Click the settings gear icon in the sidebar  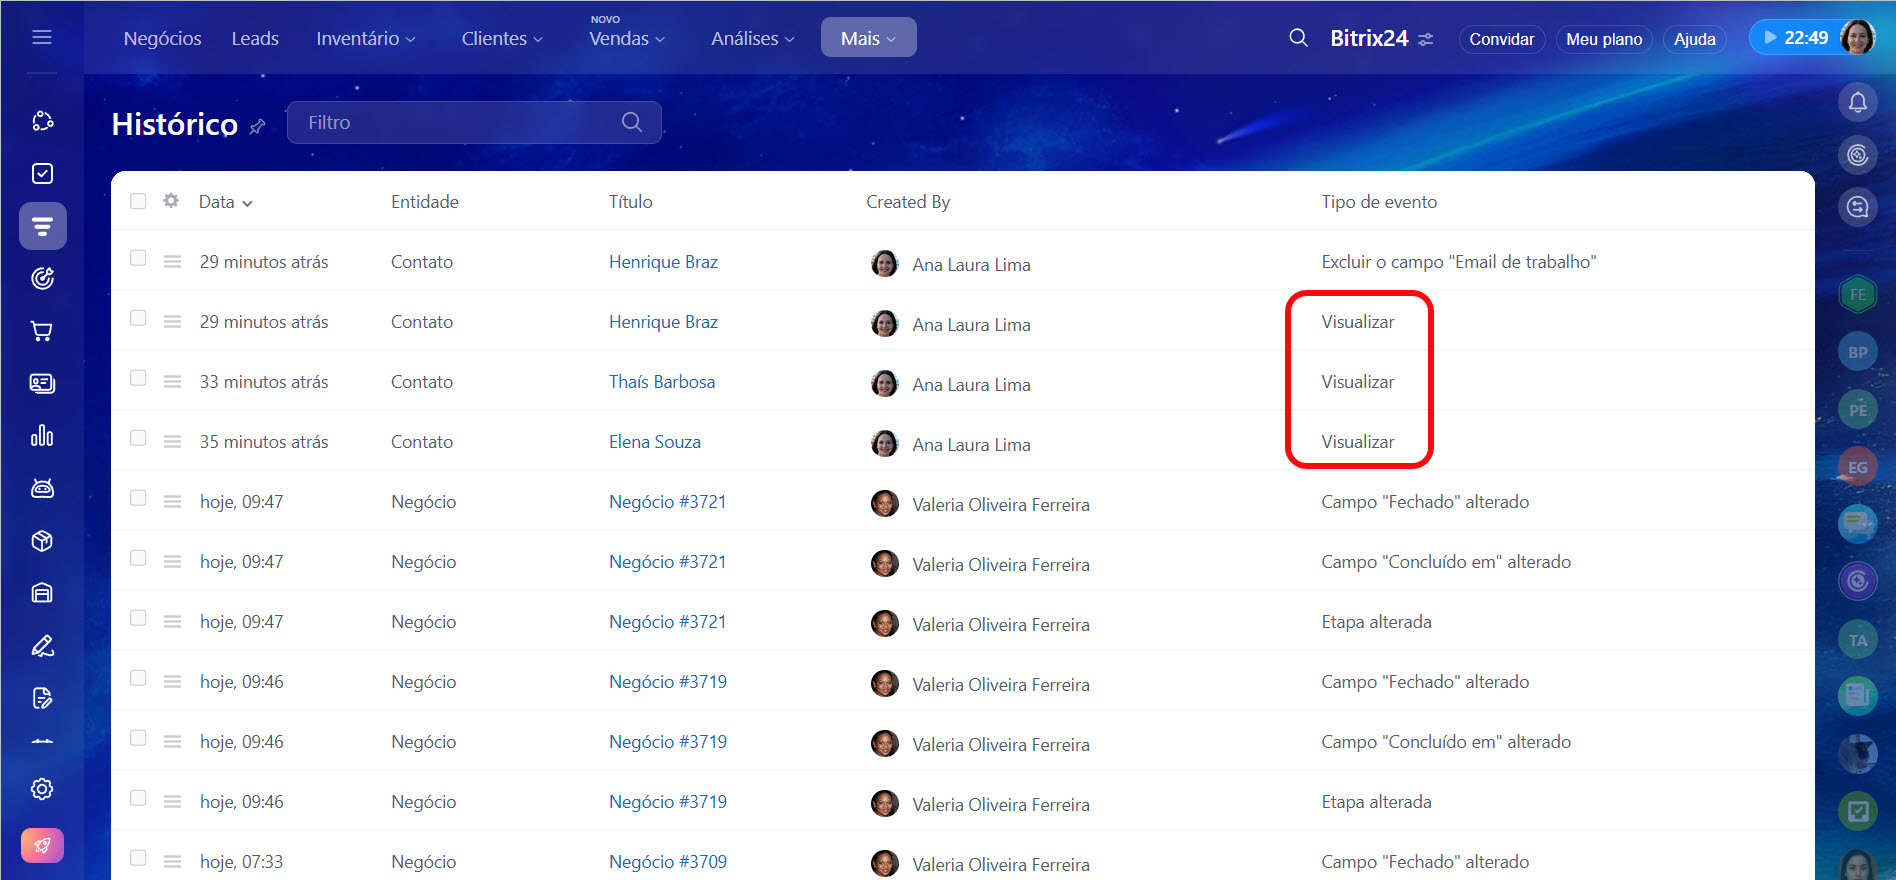42,789
